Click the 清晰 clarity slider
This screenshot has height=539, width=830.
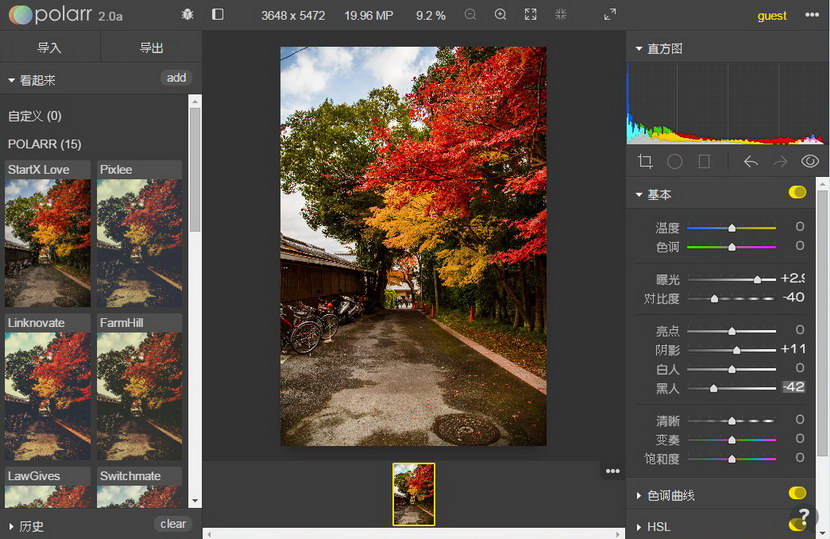click(x=732, y=421)
